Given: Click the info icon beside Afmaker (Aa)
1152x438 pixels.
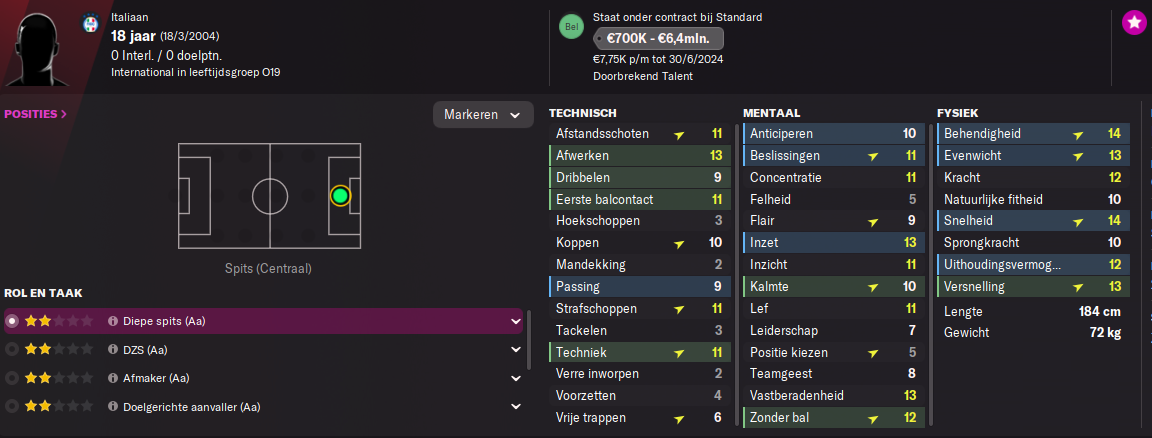Looking at the screenshot, I should pos(113,378).
